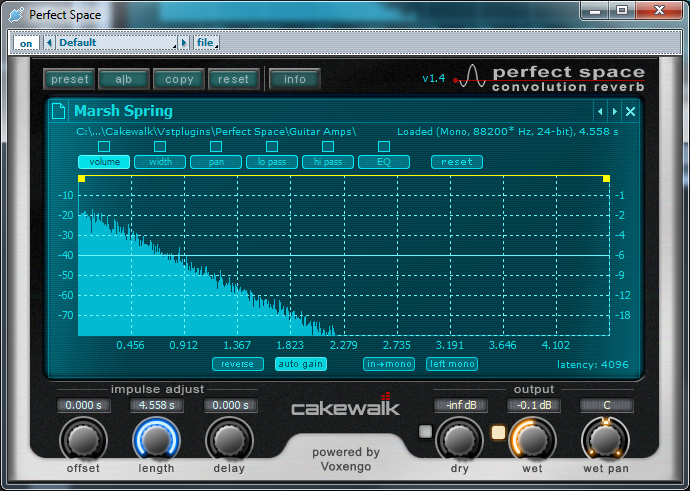Toggle the left mono button
The image size is (690, 491).
coord(452,364)
